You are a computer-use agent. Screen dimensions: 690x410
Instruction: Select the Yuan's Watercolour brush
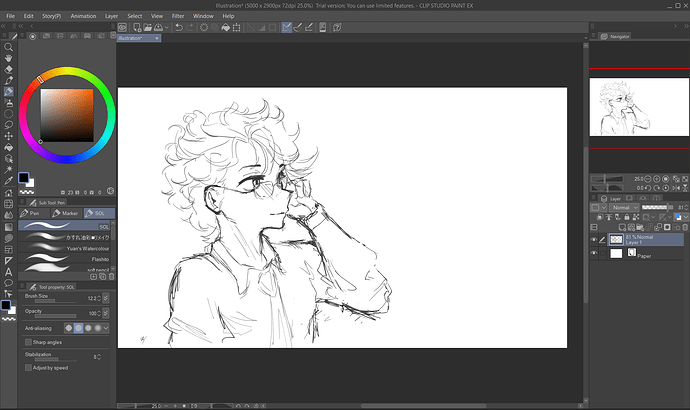65,248
